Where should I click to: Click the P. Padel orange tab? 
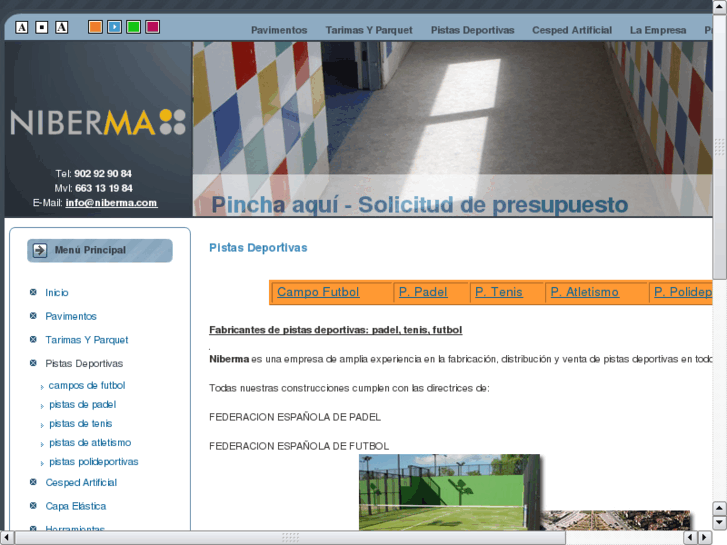tap(423, 292)
